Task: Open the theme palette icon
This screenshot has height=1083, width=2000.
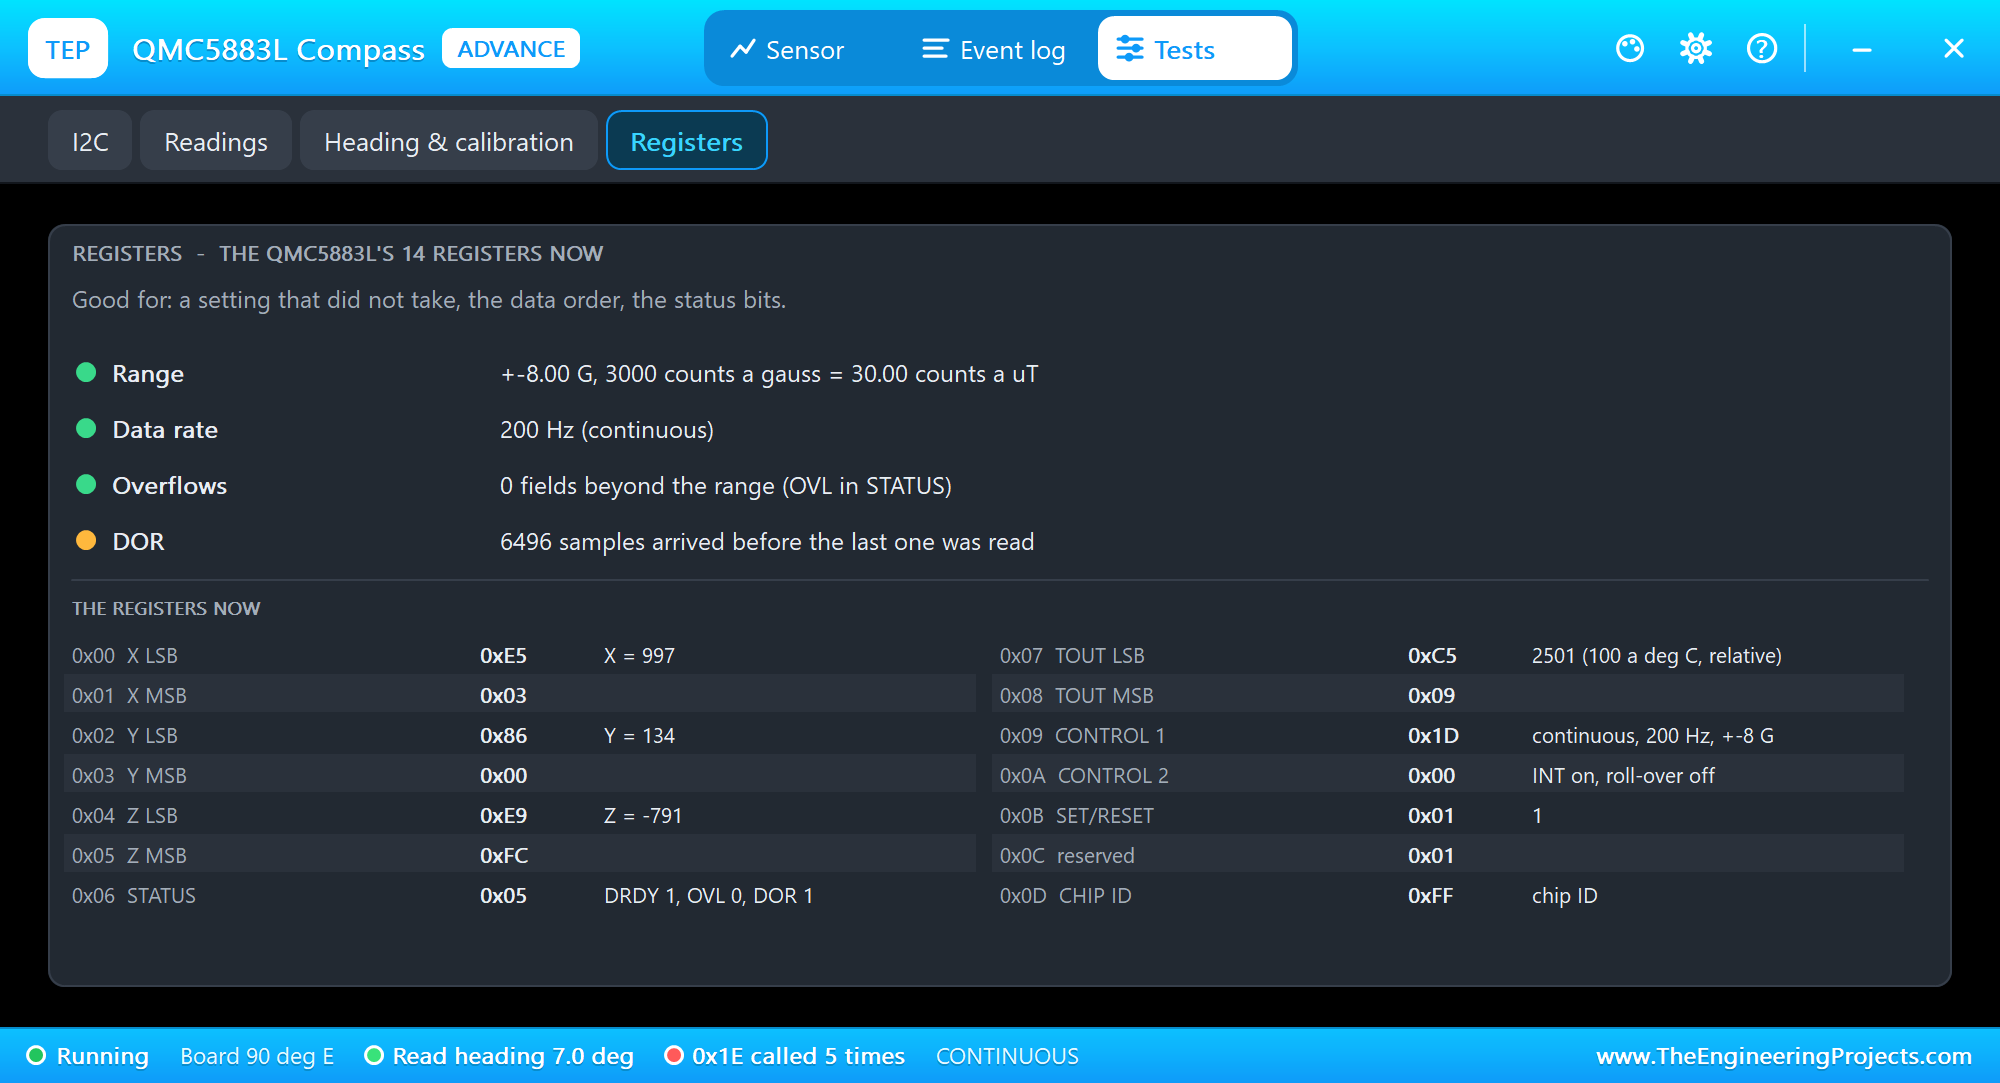Action: [1630, 48]
